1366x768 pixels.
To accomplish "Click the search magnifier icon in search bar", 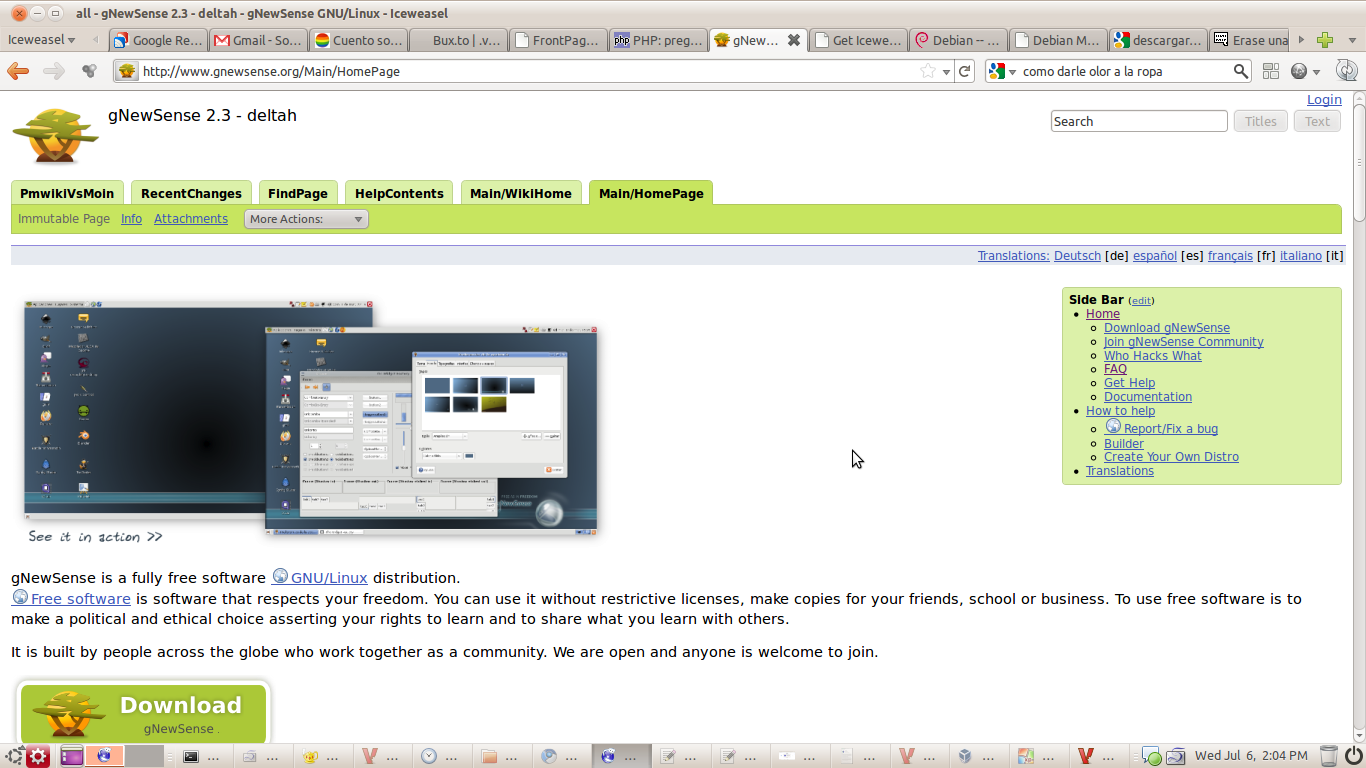I will pos(1240,71).
